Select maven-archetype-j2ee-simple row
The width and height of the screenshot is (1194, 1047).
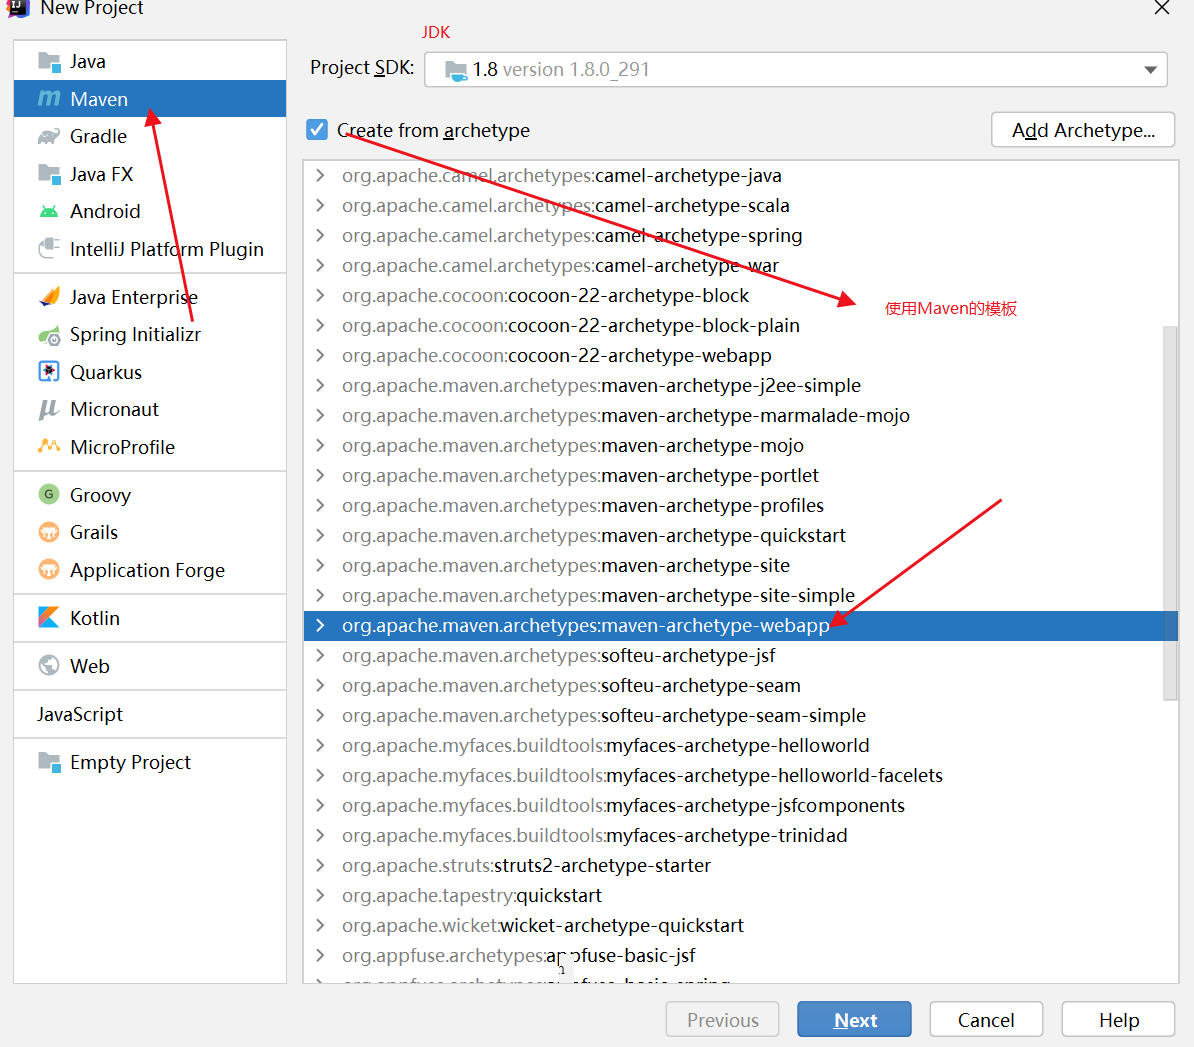[741, 386]
